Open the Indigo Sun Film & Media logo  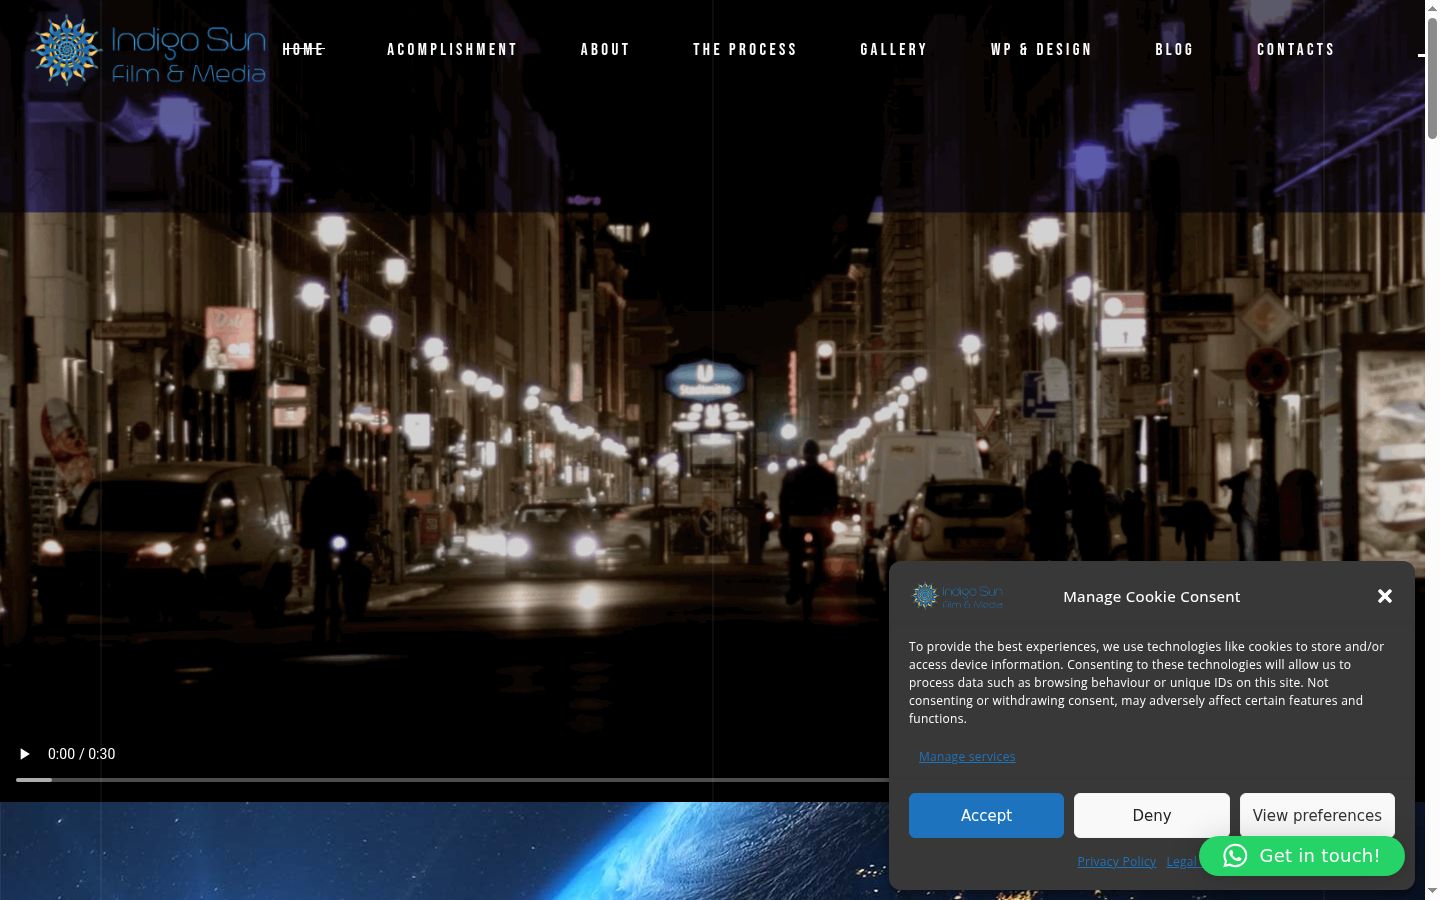coord(149,50)
